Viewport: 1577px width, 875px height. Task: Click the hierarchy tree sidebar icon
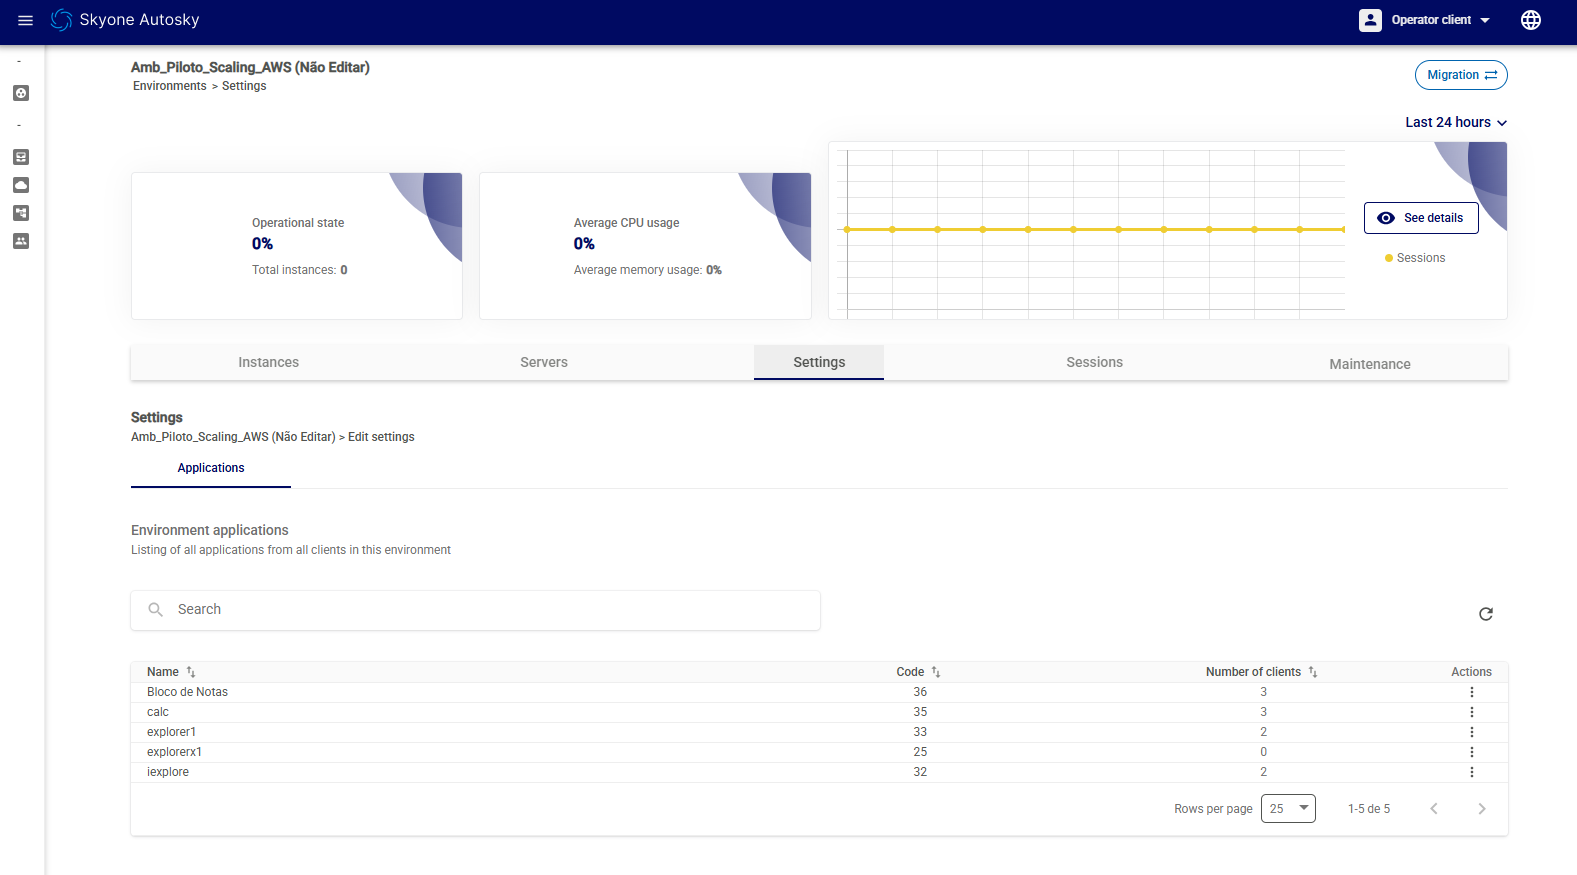point(21,213)
